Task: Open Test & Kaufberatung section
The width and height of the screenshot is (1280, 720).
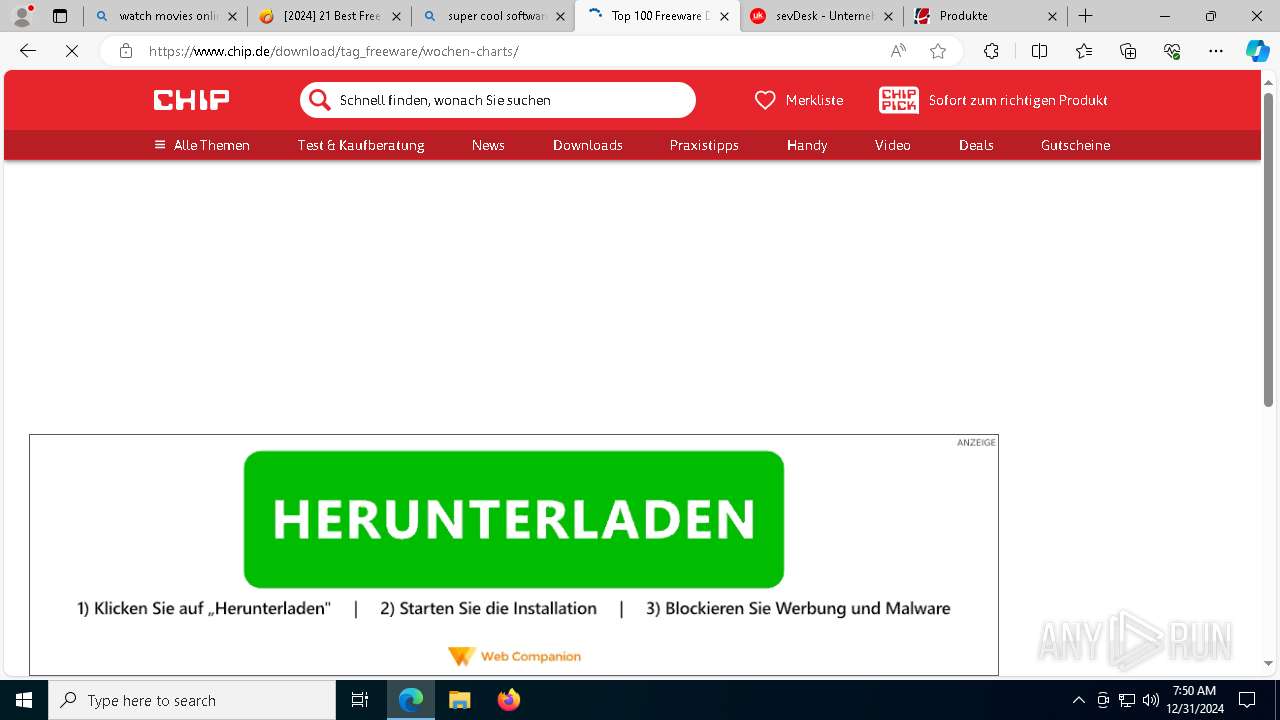Action: pos(361,145)
